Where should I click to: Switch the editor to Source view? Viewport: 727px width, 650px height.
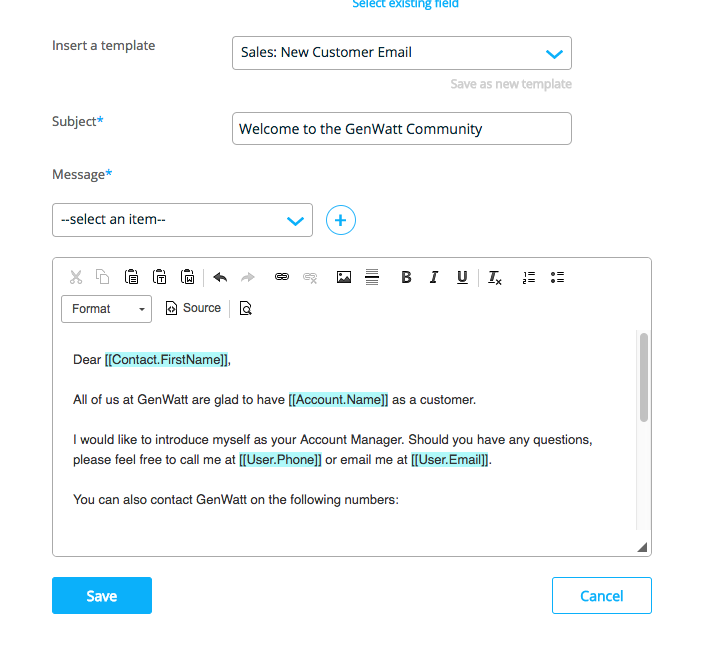193,309
